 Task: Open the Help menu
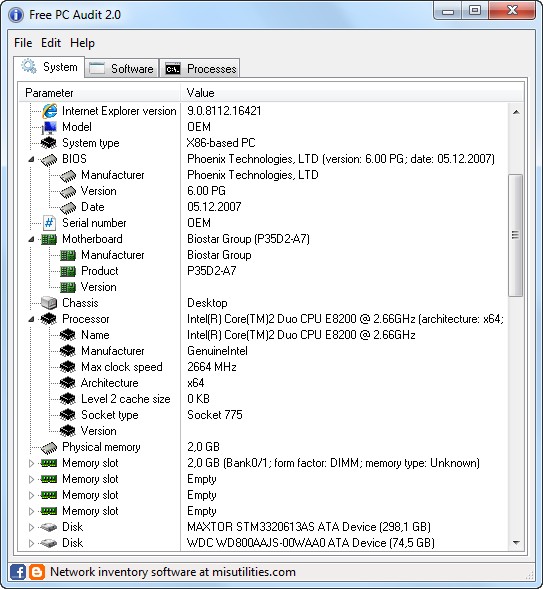[82, 43]
